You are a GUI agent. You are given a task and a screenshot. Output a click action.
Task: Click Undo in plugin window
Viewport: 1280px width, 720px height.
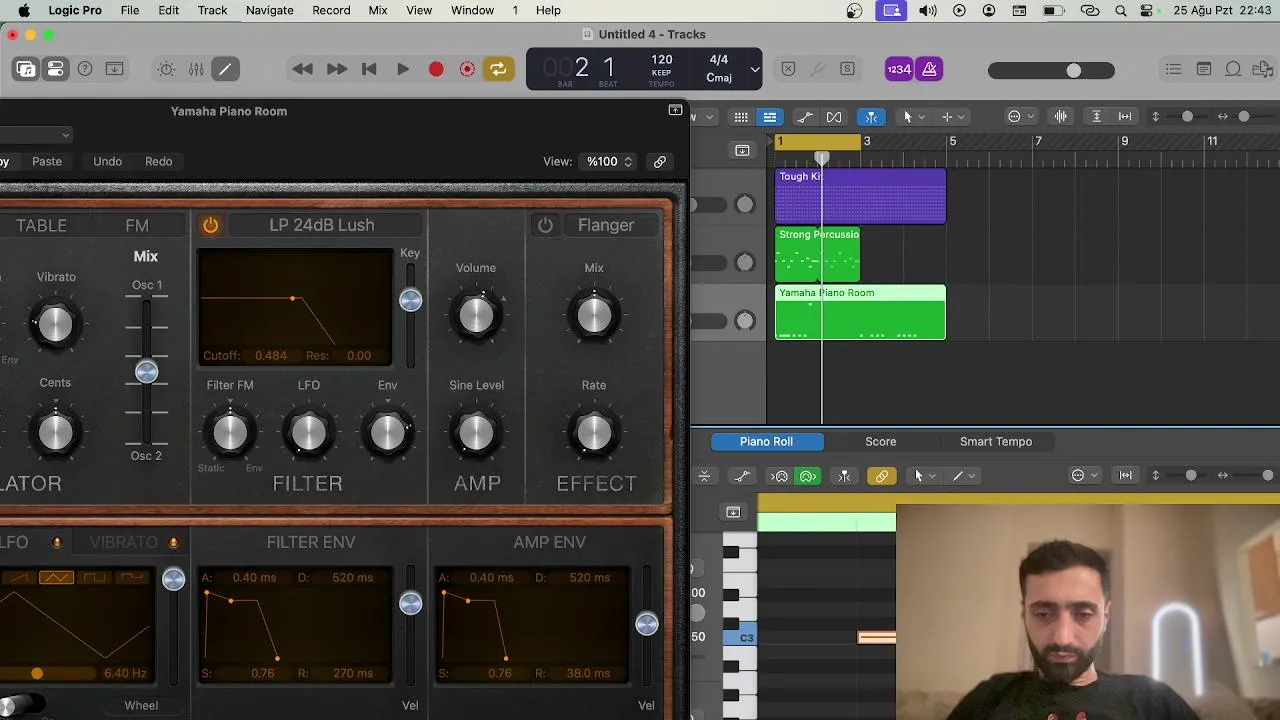point(107,161)
